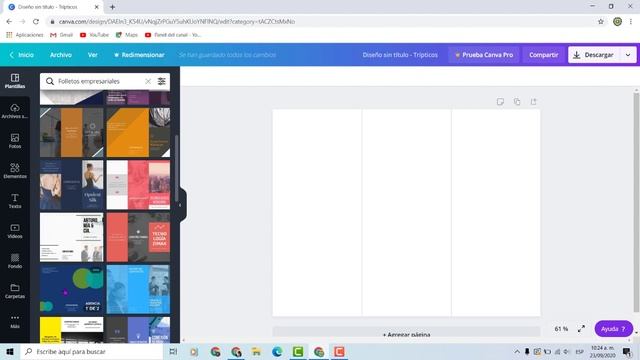Open the Maps bookmark

127,35
